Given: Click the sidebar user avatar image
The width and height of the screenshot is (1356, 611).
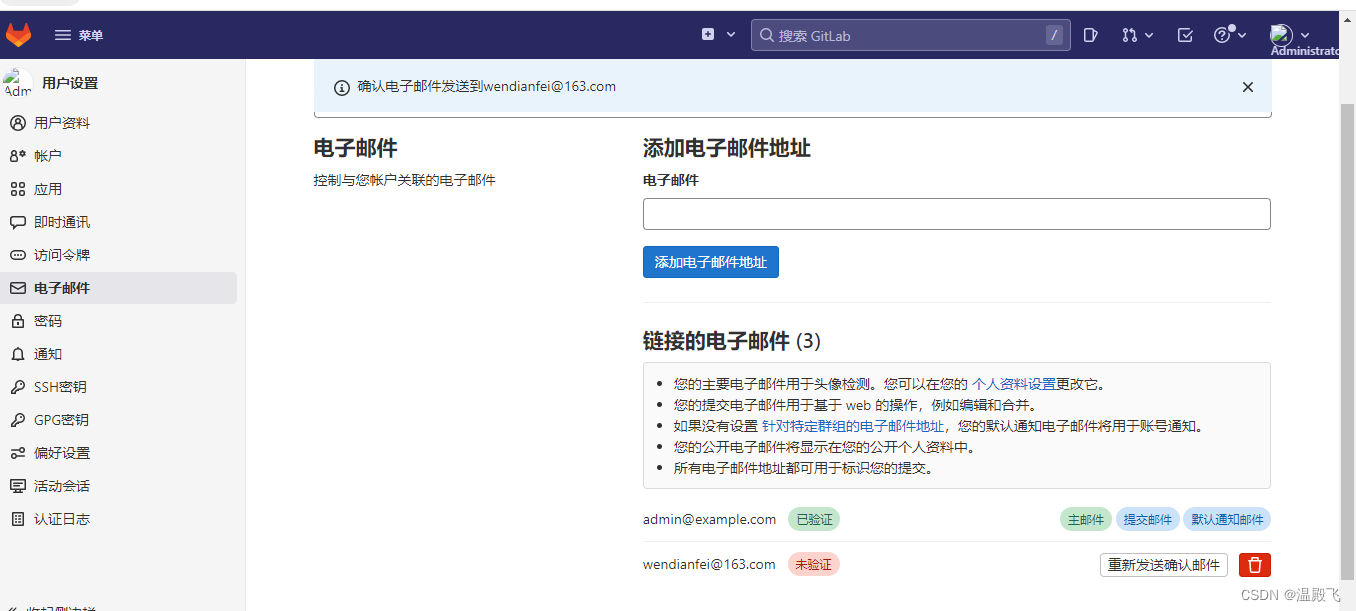Looking at the screenshot, I should (x=18, y=83).
